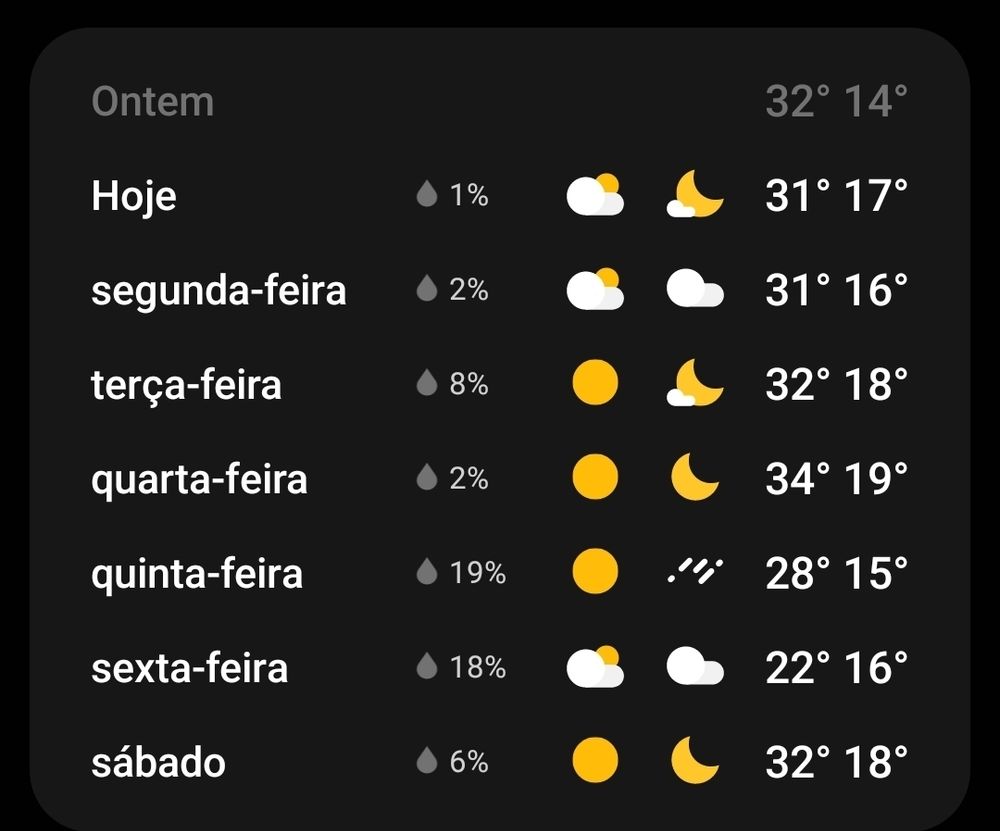Viewport: 1000px width, 831px height.
Task: Tap the cloudy moon night icon for Hoje
Action: [x=695, y=195]
